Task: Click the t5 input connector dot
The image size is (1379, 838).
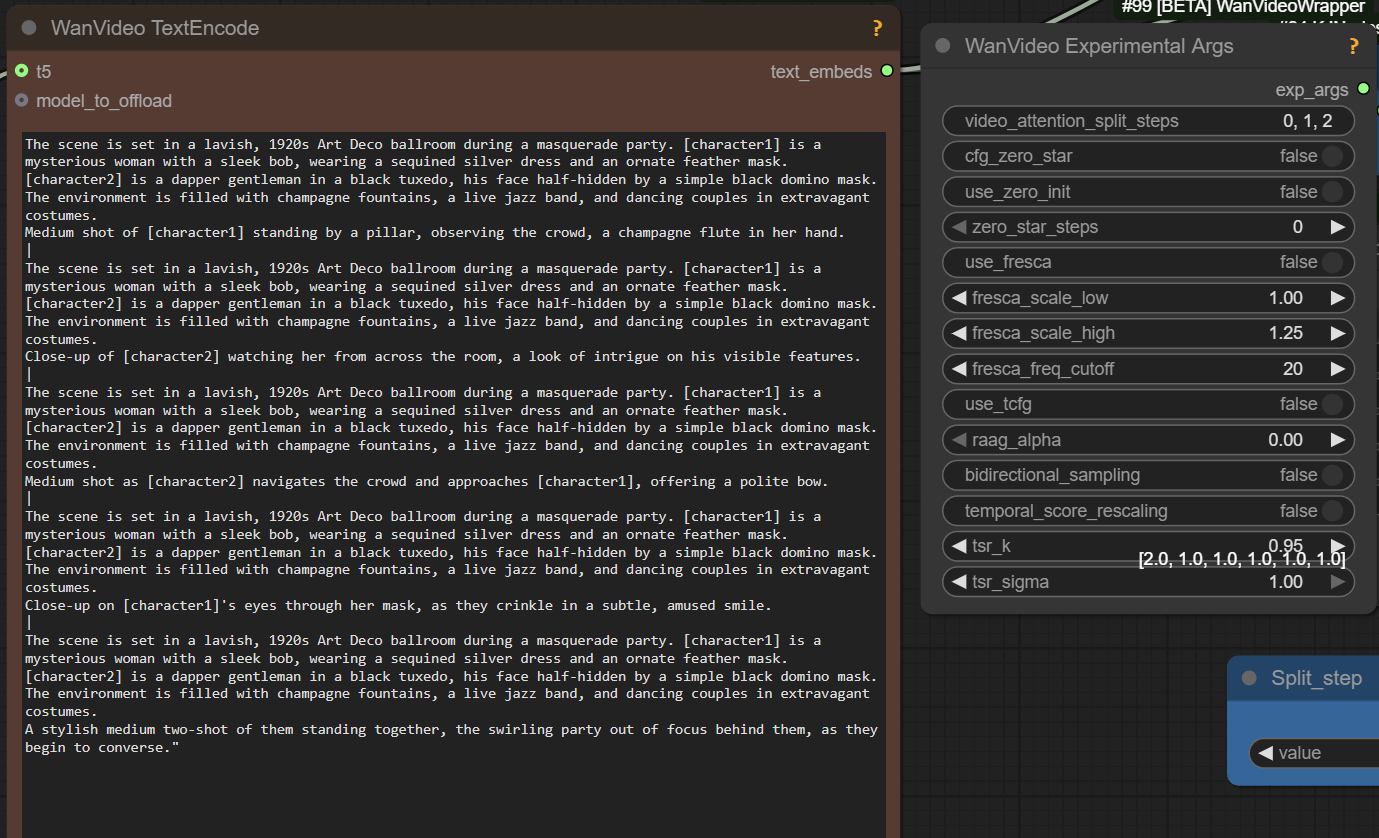Action: click(x=21, y=71)
